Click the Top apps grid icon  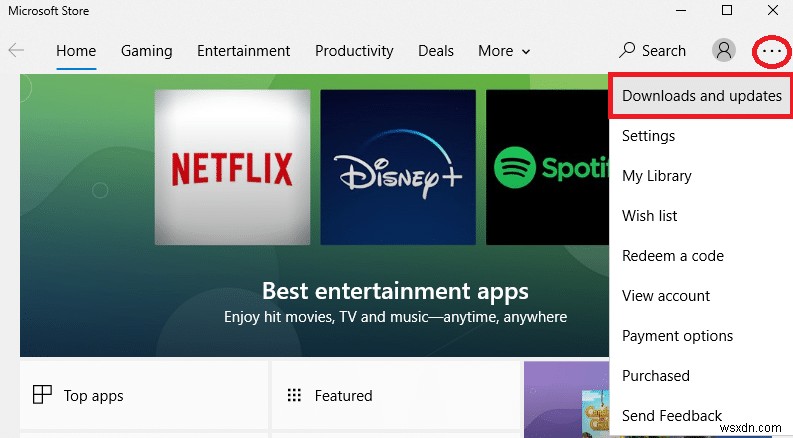click(x=42, y=395)
